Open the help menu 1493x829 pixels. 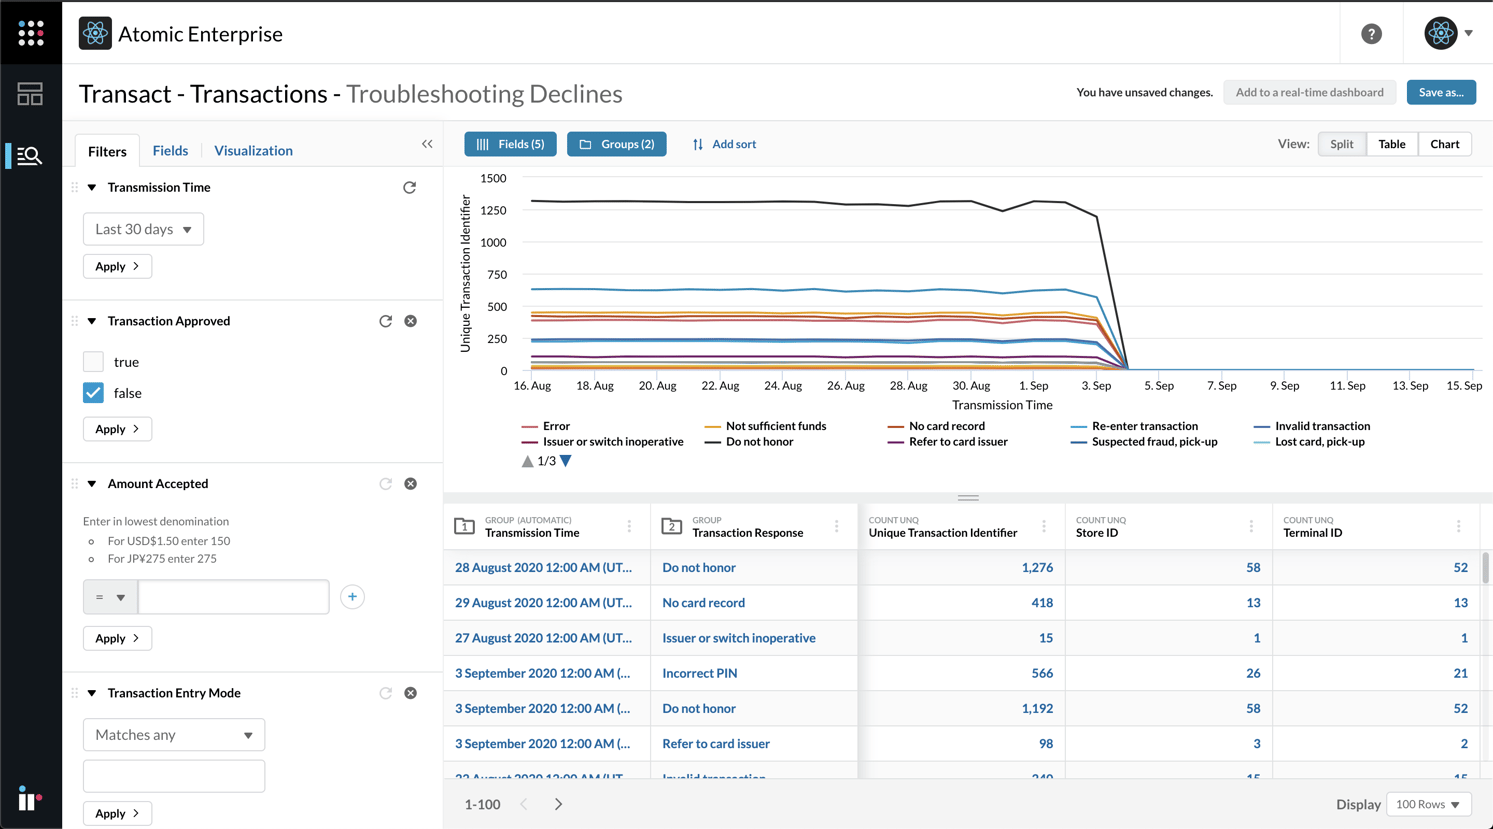(1371, 33)
